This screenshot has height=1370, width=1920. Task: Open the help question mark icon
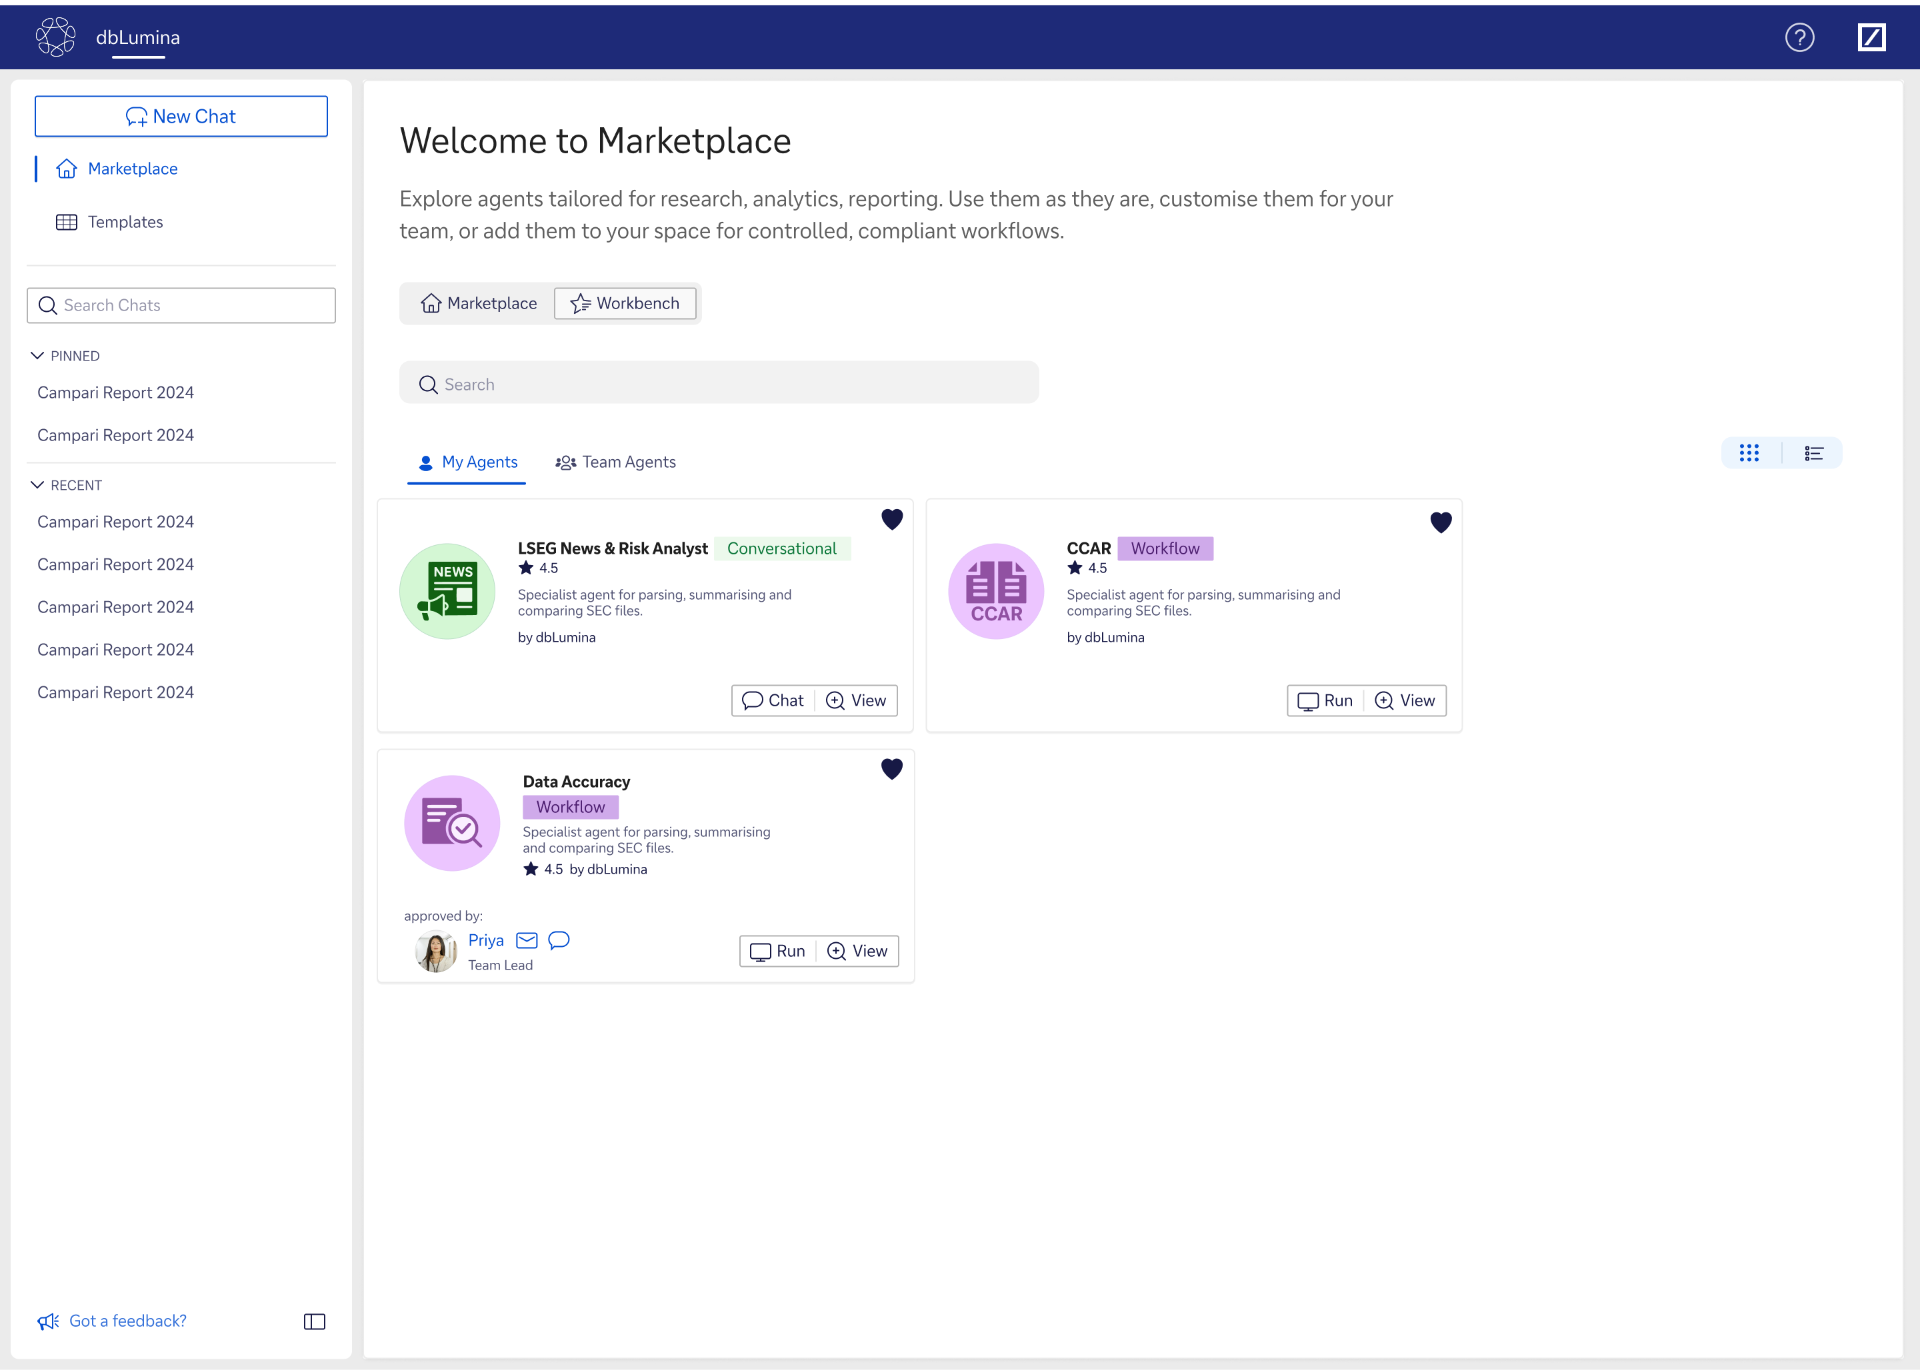coord(1800,37)
